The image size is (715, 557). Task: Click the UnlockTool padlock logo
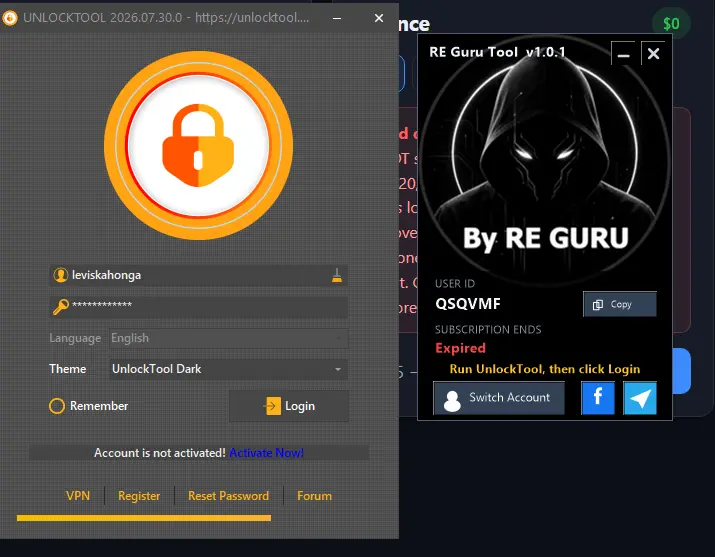(x=198, y=145)
